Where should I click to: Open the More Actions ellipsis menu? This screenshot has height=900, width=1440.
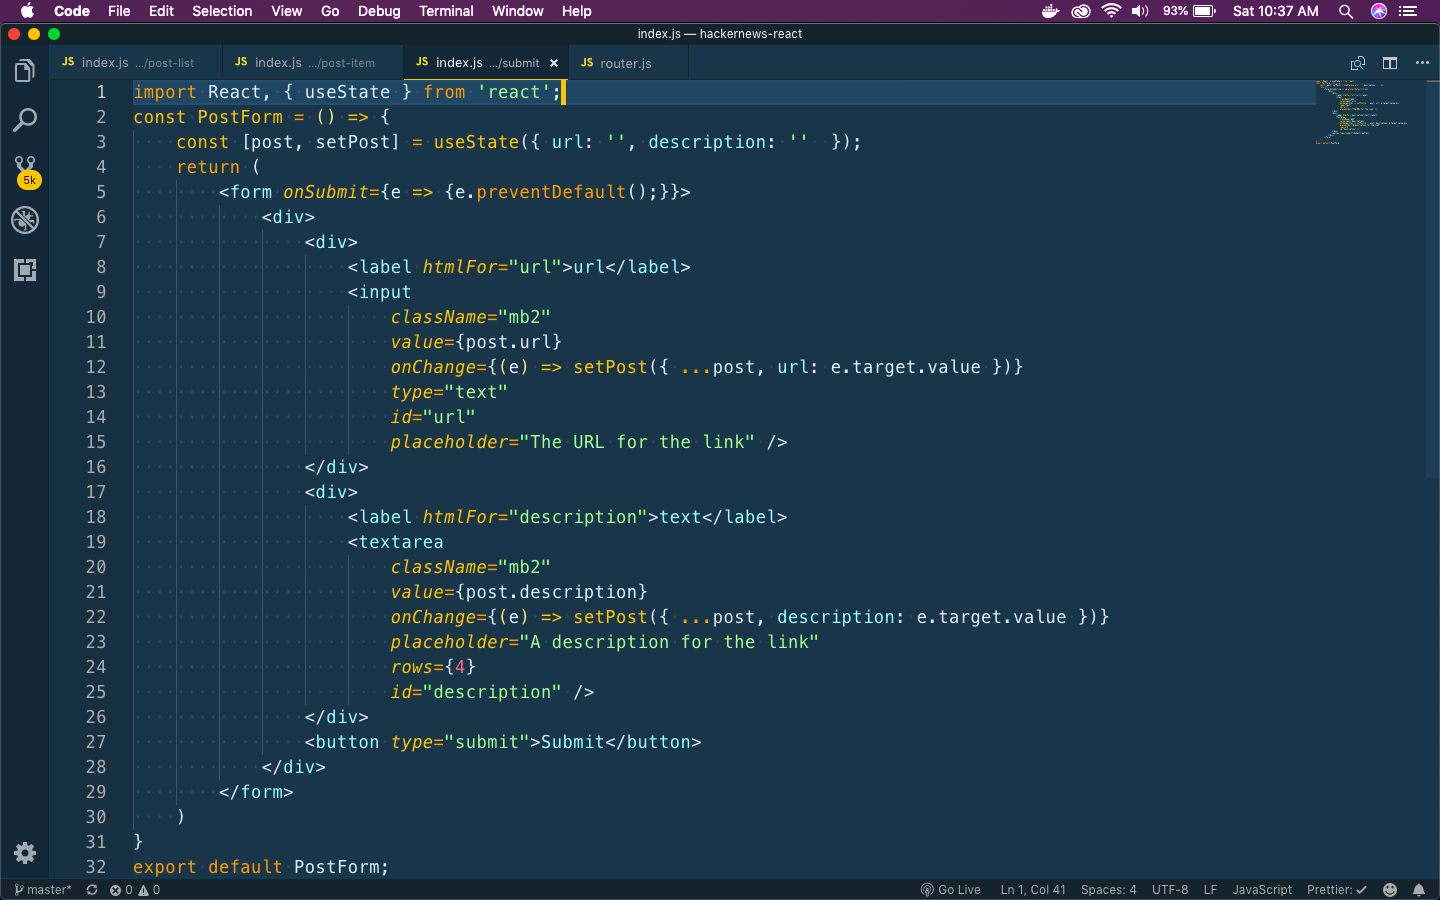[x=1422, y=63]
